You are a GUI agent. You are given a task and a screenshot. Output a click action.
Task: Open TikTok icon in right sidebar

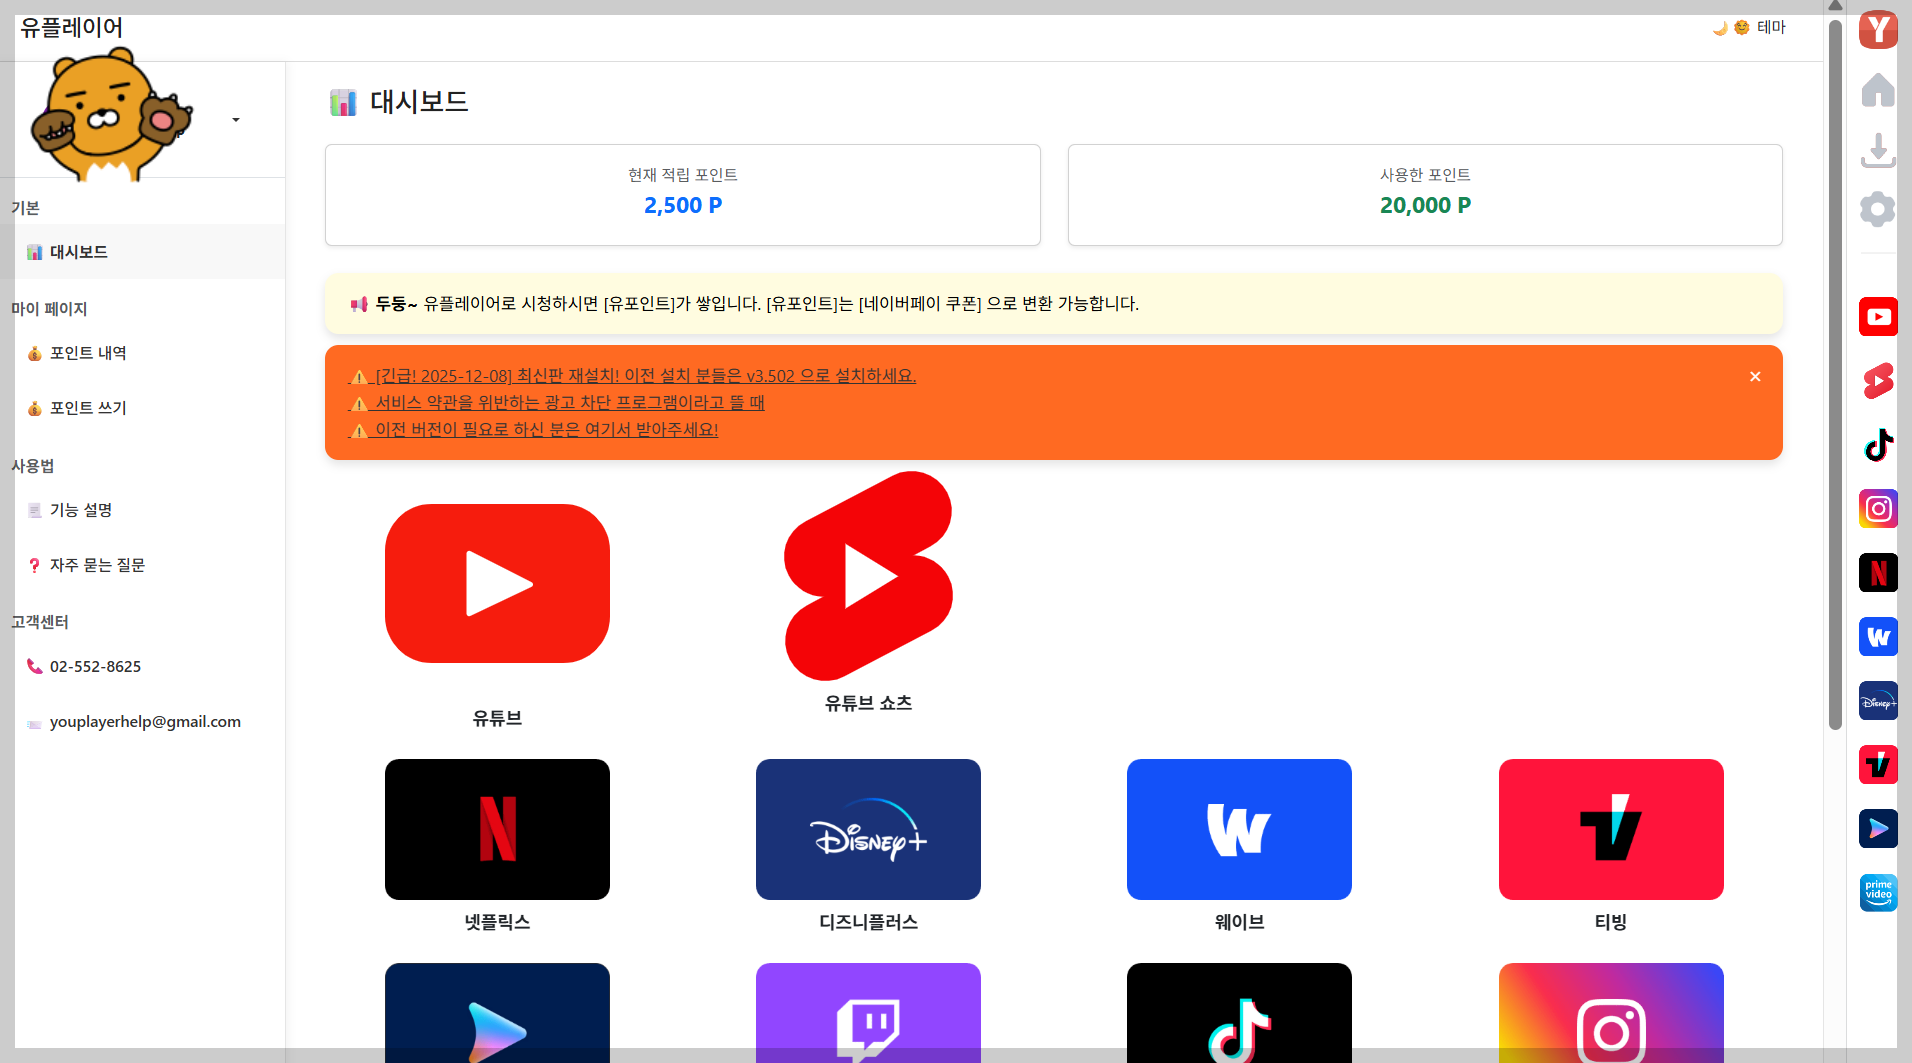(x=1878, y=445)
